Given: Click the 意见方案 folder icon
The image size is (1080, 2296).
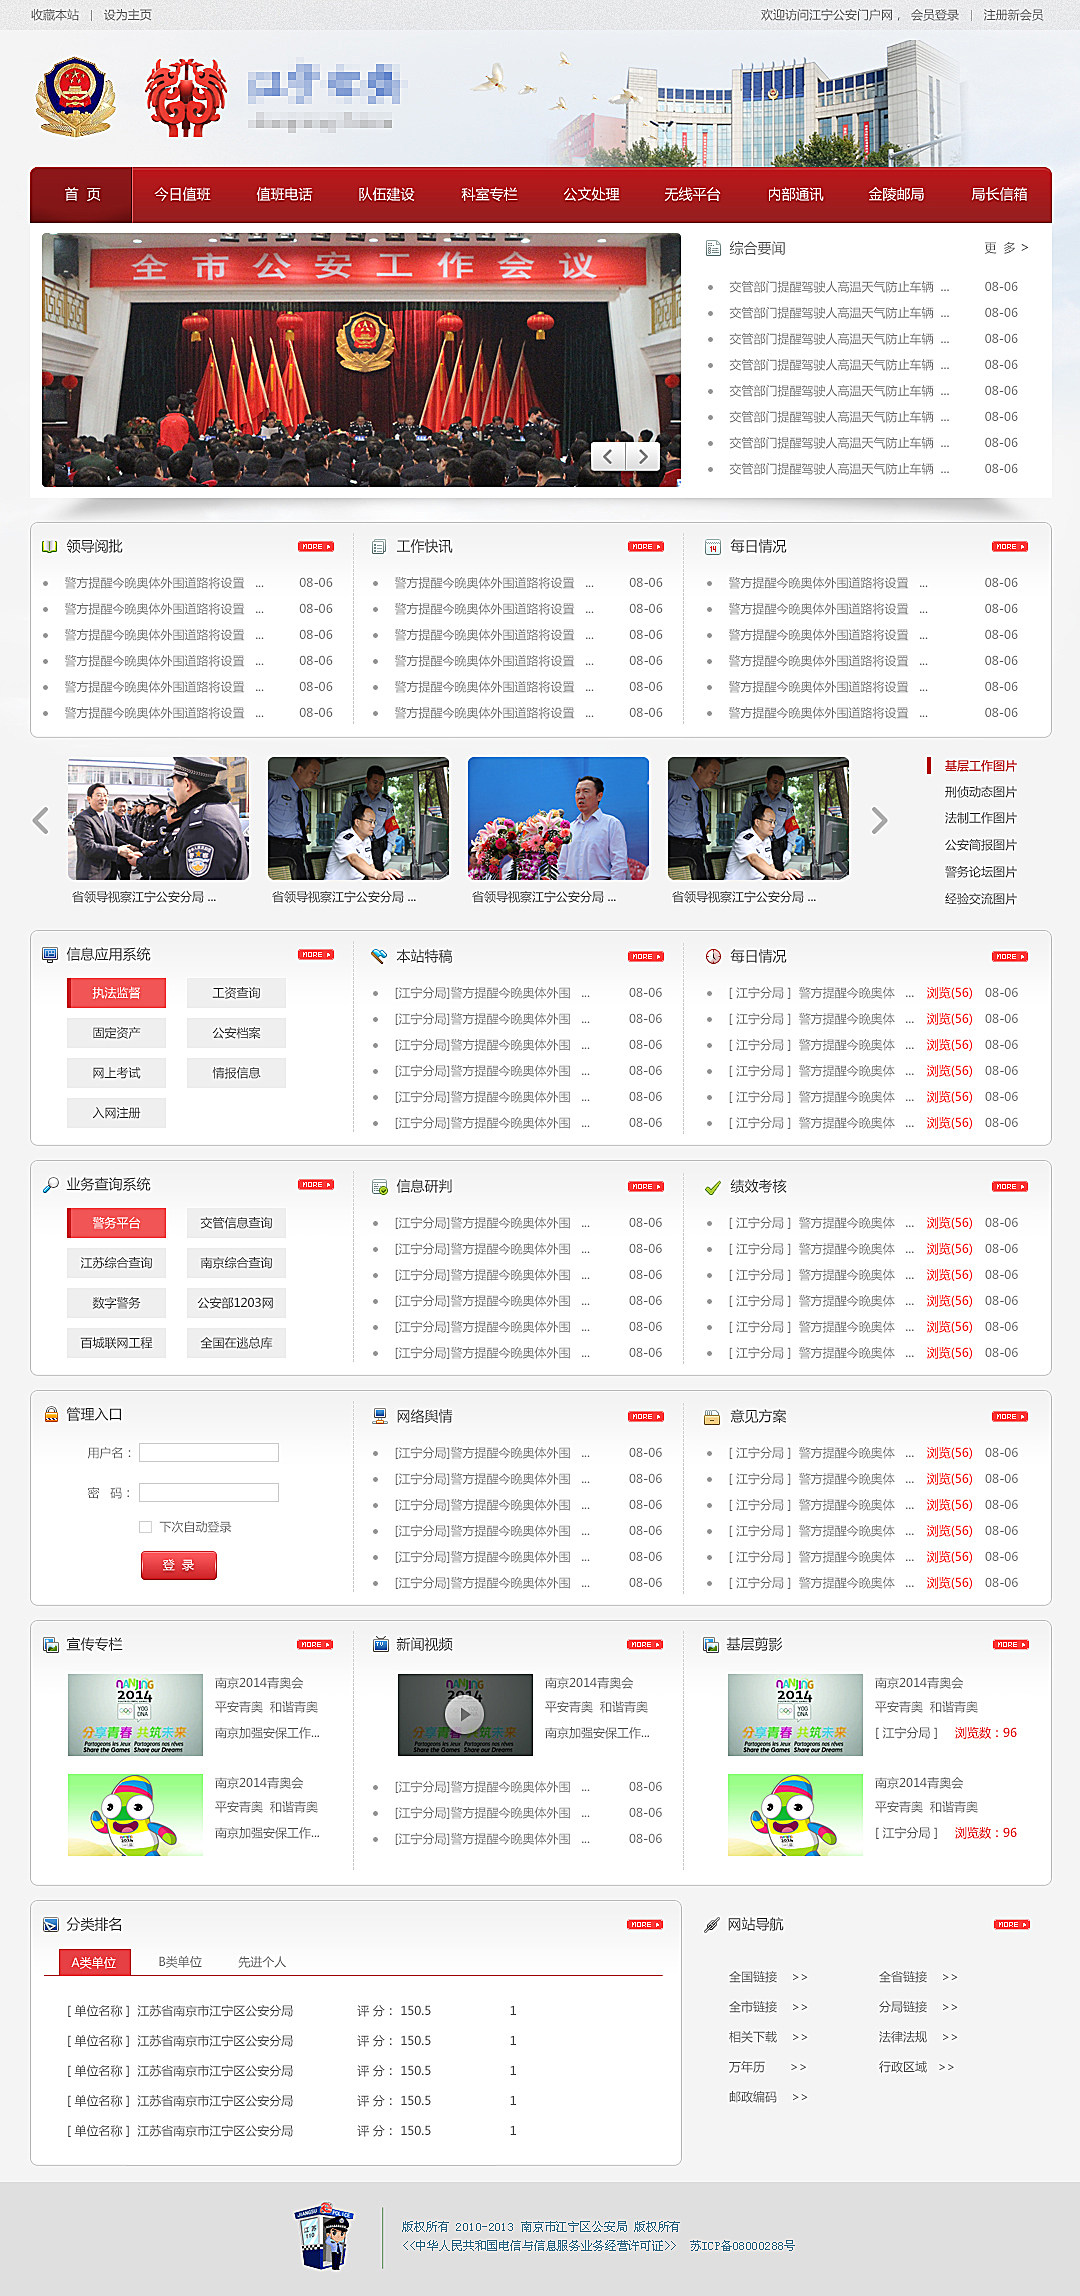Looking at the screenshot, I should [712, 1417].
